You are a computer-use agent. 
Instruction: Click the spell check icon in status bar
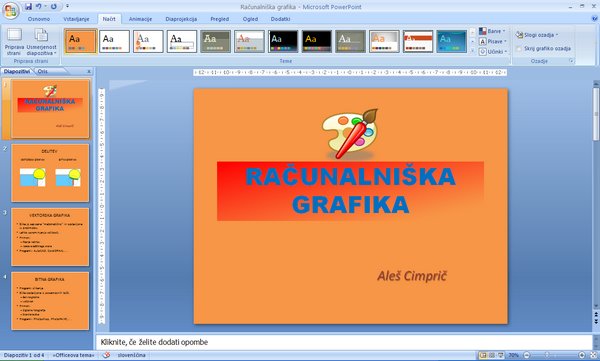[x=106, y=355]
